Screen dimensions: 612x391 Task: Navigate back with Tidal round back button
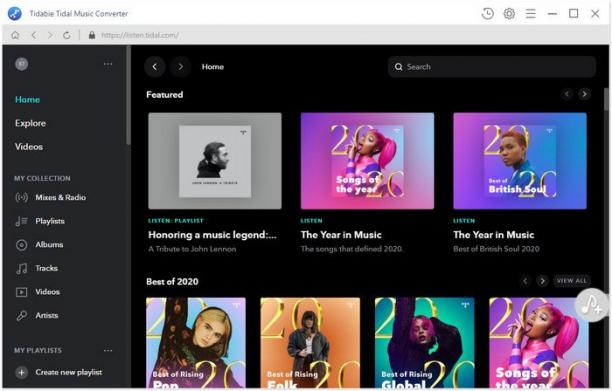click(155, 67)
